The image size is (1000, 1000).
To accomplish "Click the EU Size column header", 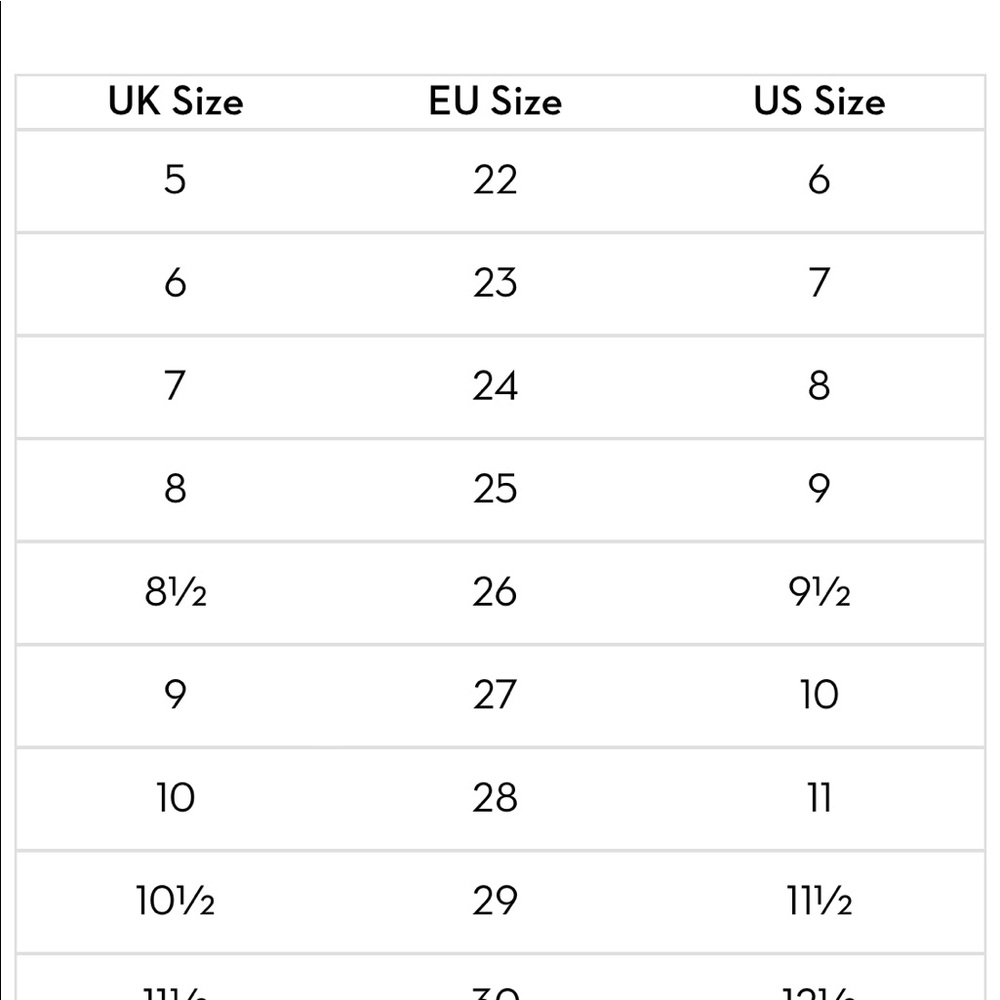I will point(495,101).
